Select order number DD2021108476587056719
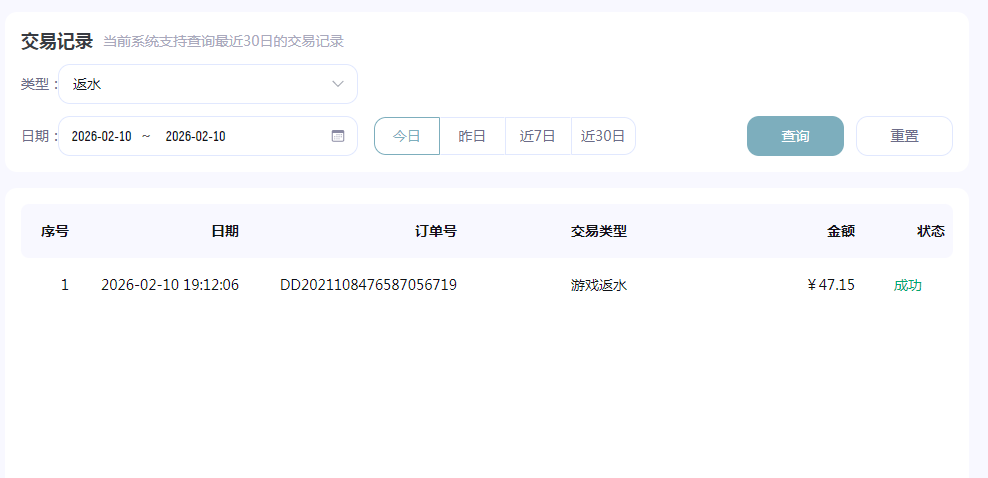 tap(368, 285)
